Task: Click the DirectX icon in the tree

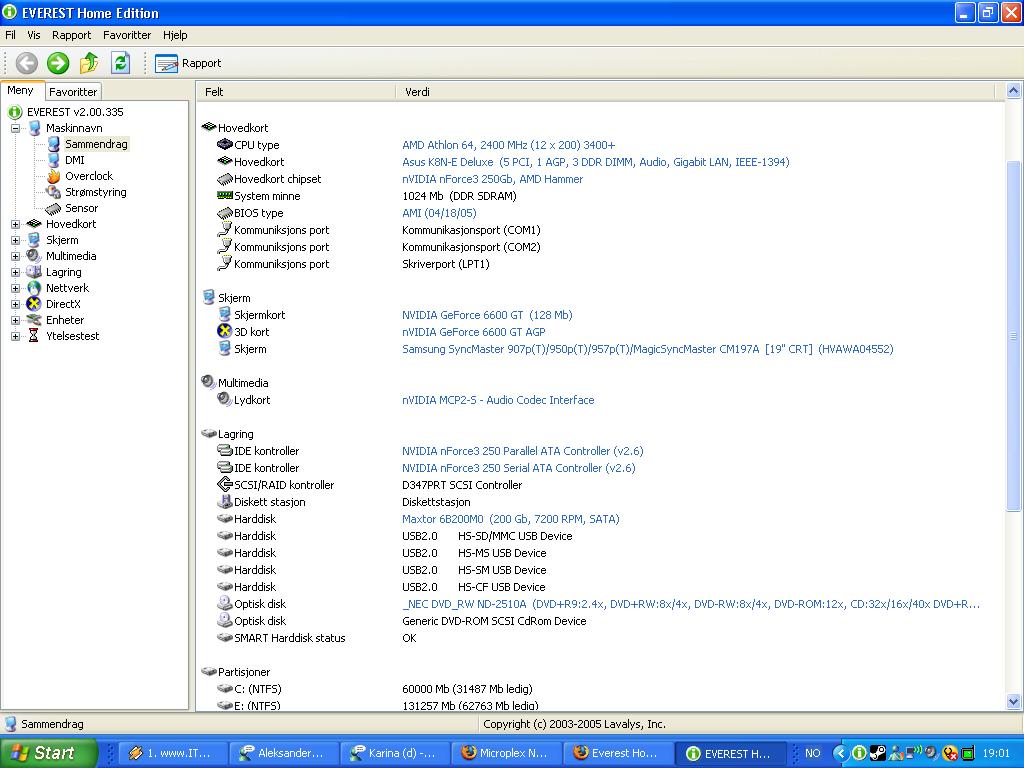Action: [34, 304]
